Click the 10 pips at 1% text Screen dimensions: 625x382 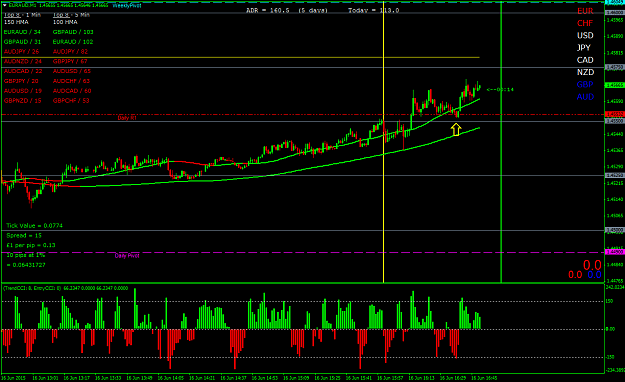(x=26, y=255)
